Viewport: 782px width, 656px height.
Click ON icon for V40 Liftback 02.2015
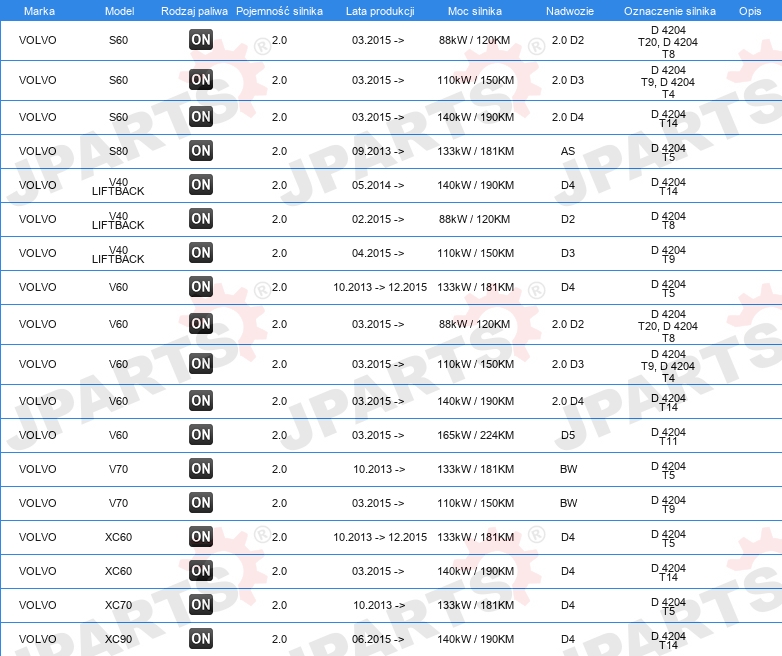coord(201,219)
